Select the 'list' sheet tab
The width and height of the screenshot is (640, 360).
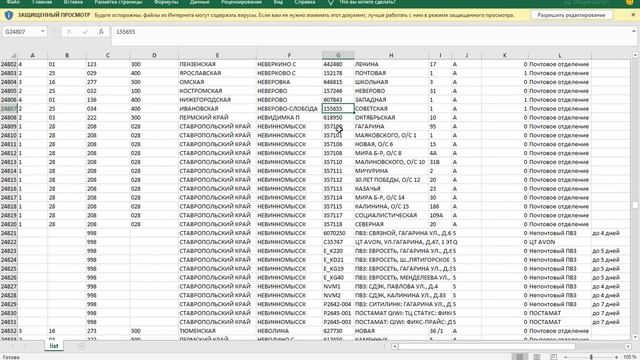click(x=54, y=346)
